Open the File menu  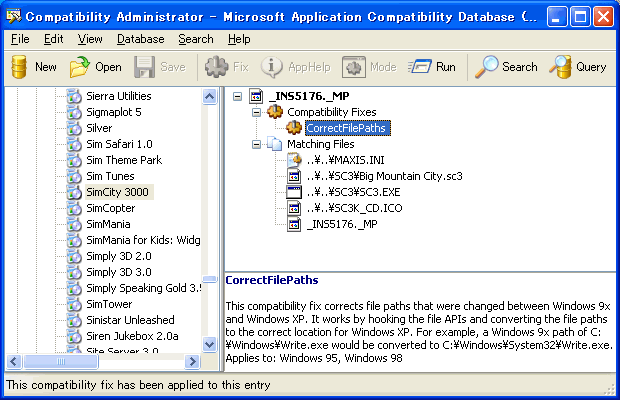click(x=20, y=39)
